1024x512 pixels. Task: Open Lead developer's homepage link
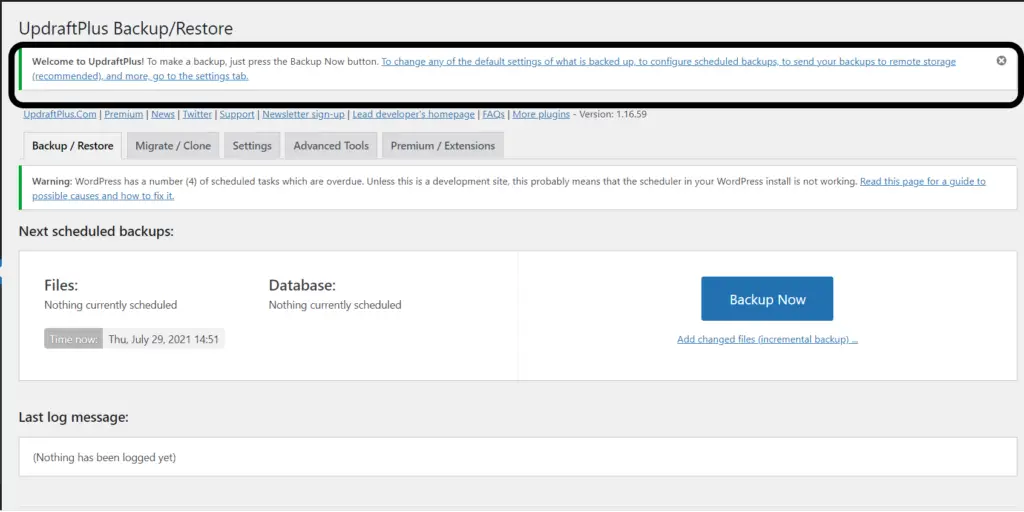[413, 114]
